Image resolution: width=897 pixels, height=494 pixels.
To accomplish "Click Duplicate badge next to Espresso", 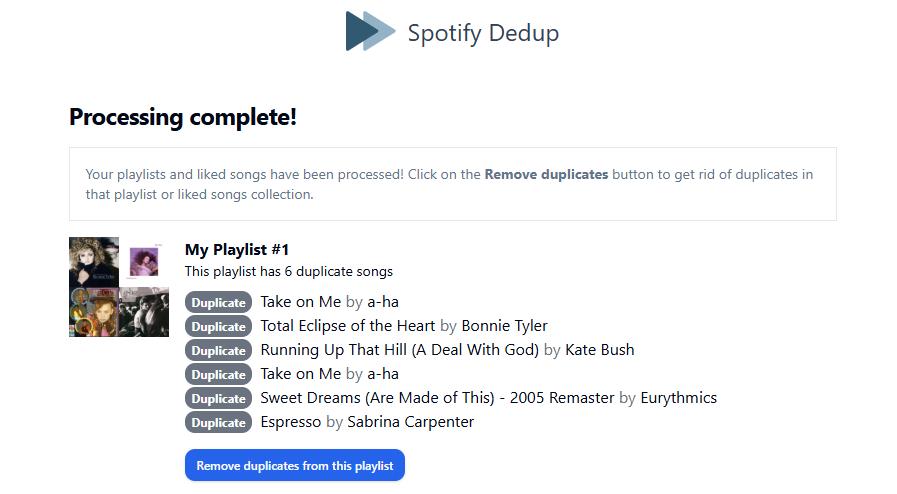I will tap(218, 422).
